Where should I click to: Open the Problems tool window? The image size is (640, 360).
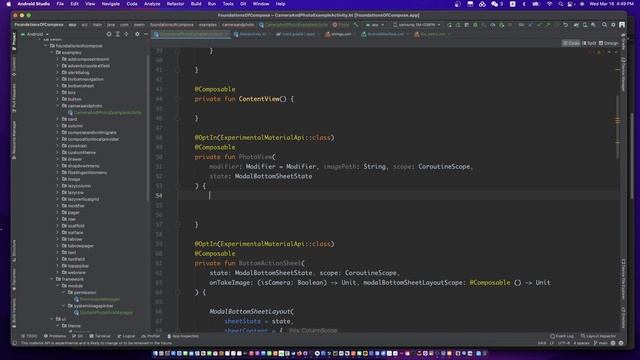pyautogui.click(x=55, y=336)
